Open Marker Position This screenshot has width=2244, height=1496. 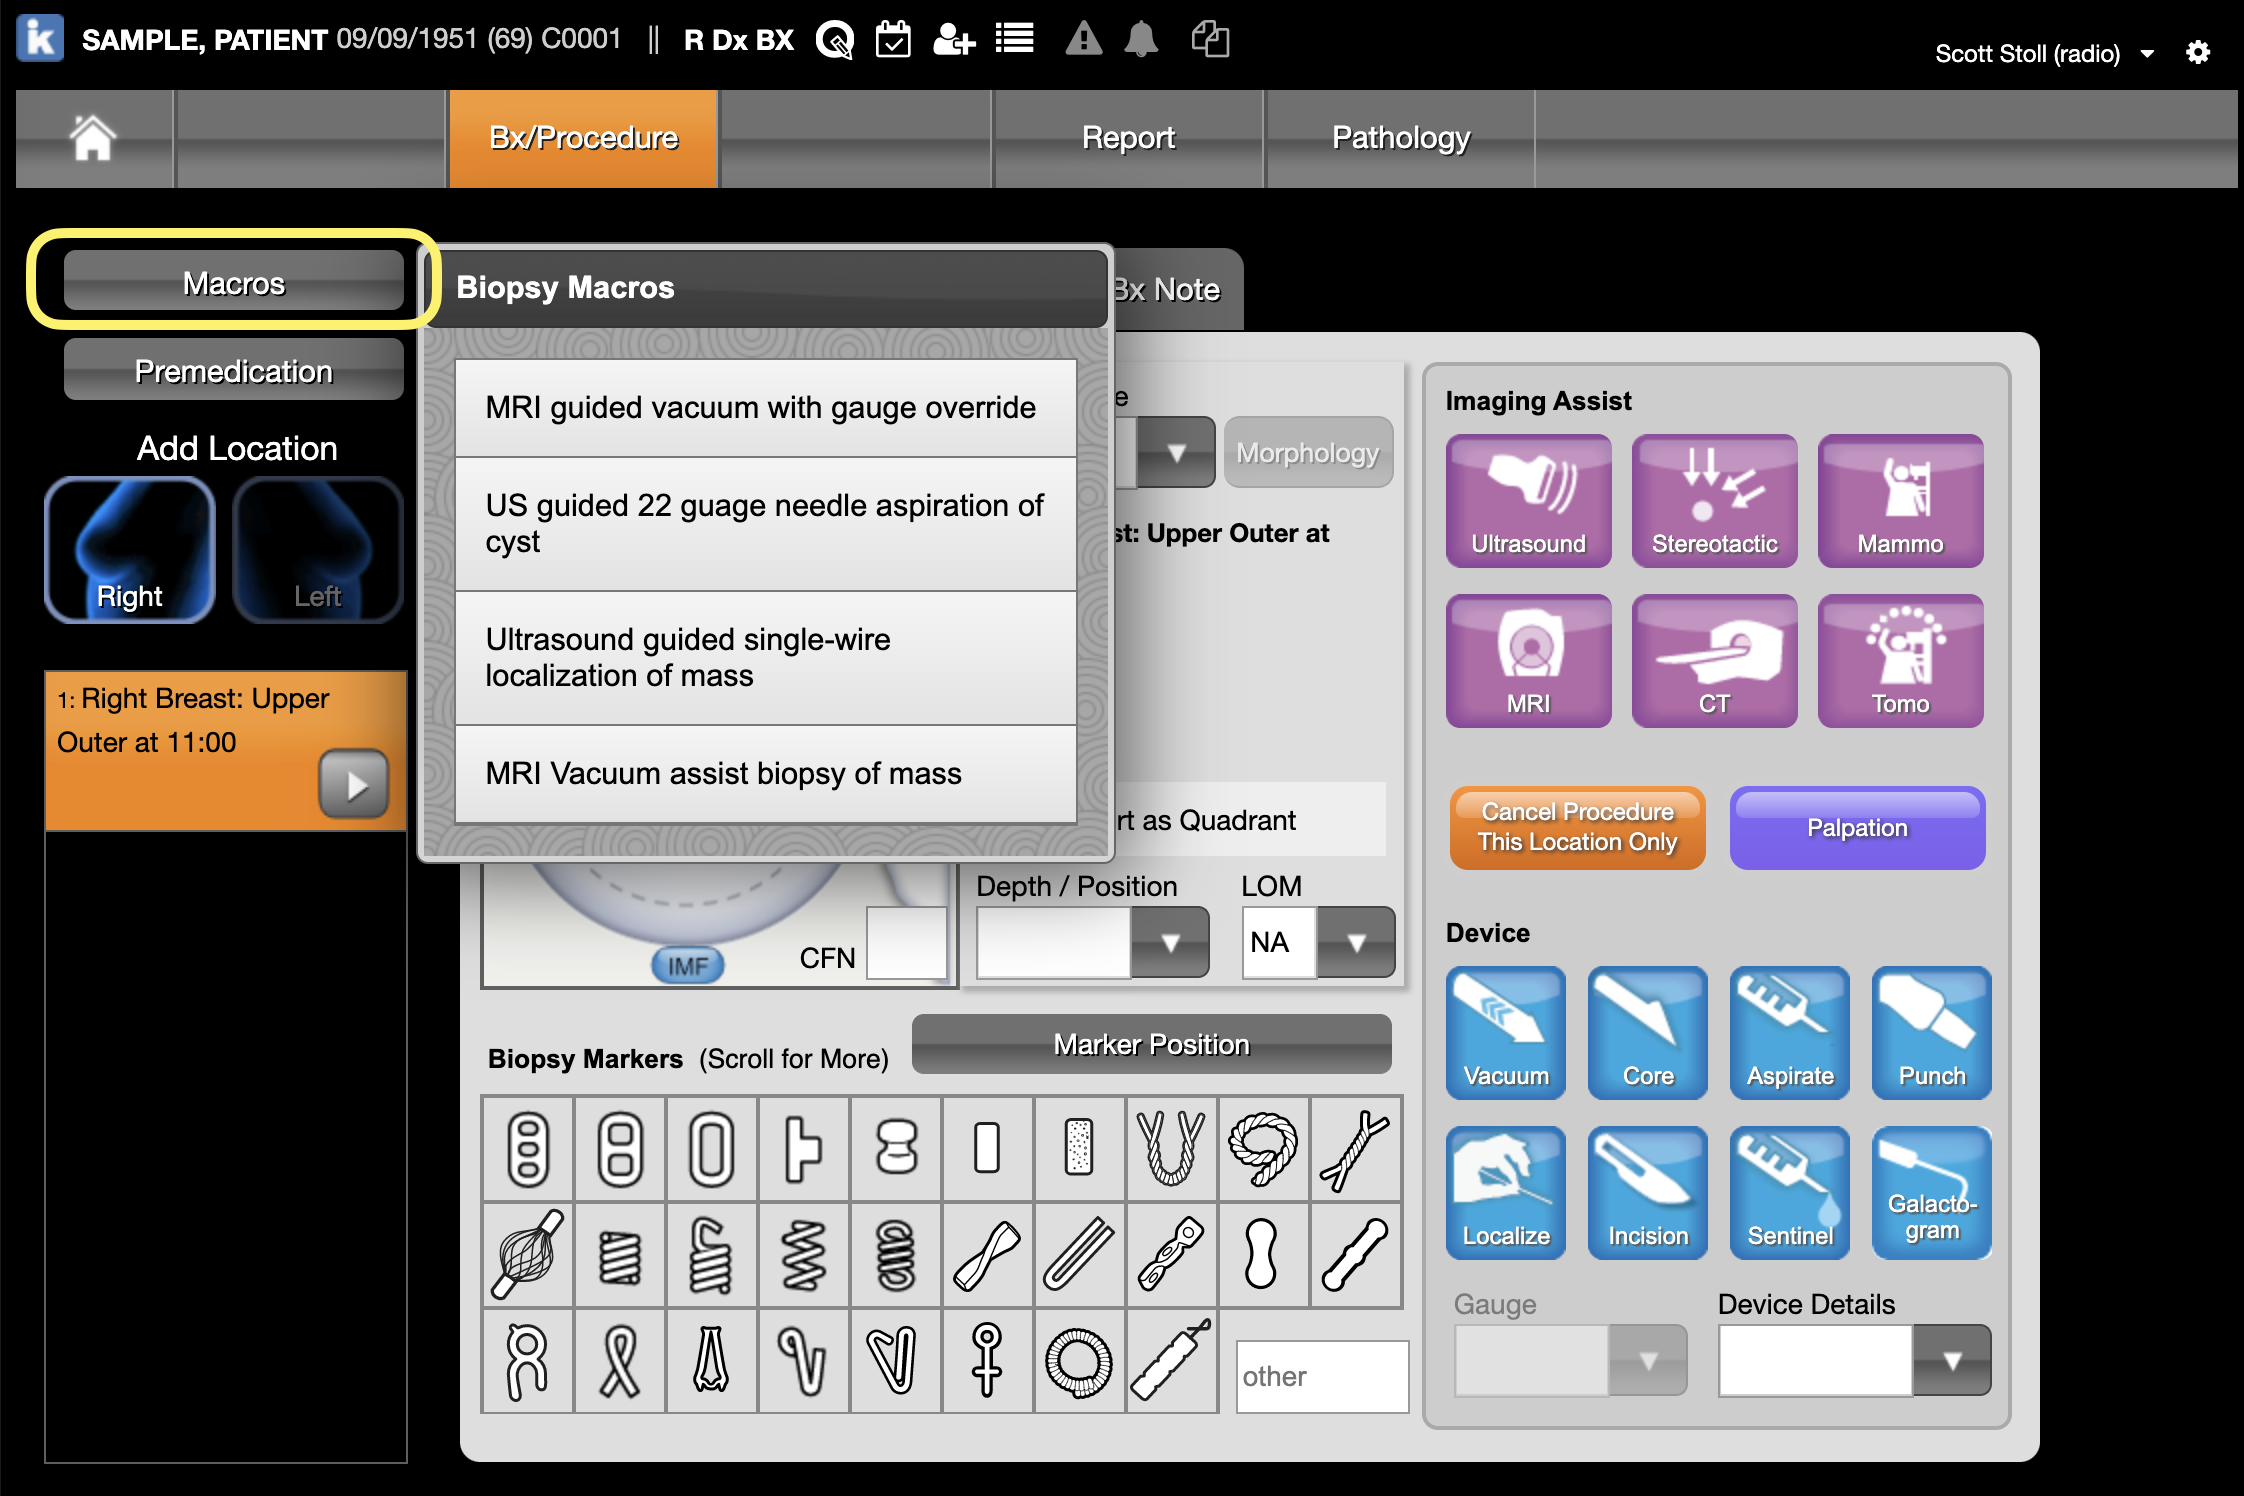pyautogui.click(x=1151, y=1045)
